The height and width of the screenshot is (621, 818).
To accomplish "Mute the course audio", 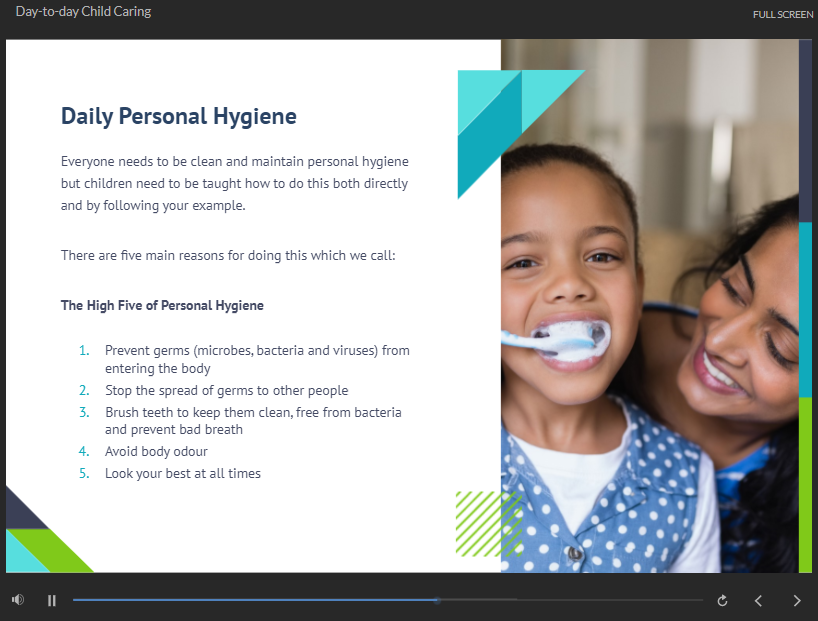I will coord(18,600).
